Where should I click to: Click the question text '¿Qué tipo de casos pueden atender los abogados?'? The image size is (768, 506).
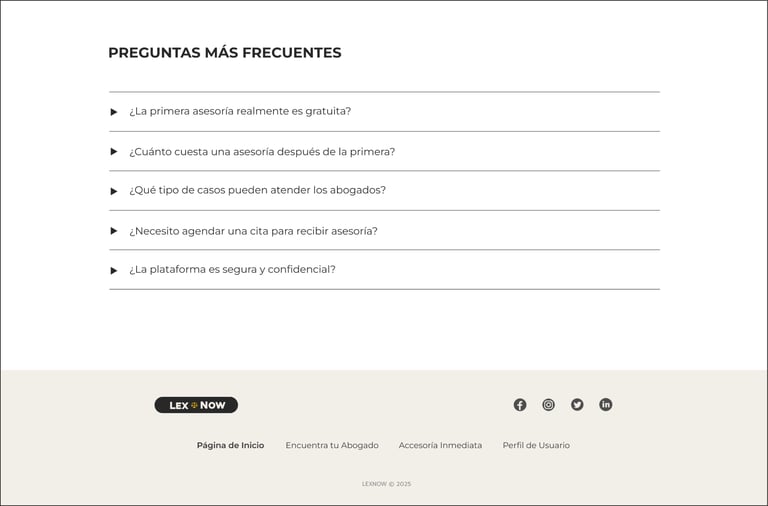pos(257,190)
